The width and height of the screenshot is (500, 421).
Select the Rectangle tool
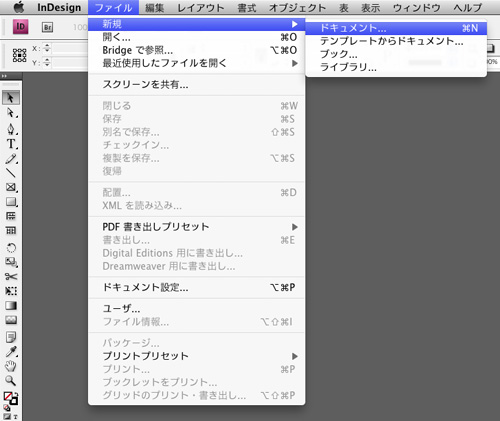pos(11,202)
